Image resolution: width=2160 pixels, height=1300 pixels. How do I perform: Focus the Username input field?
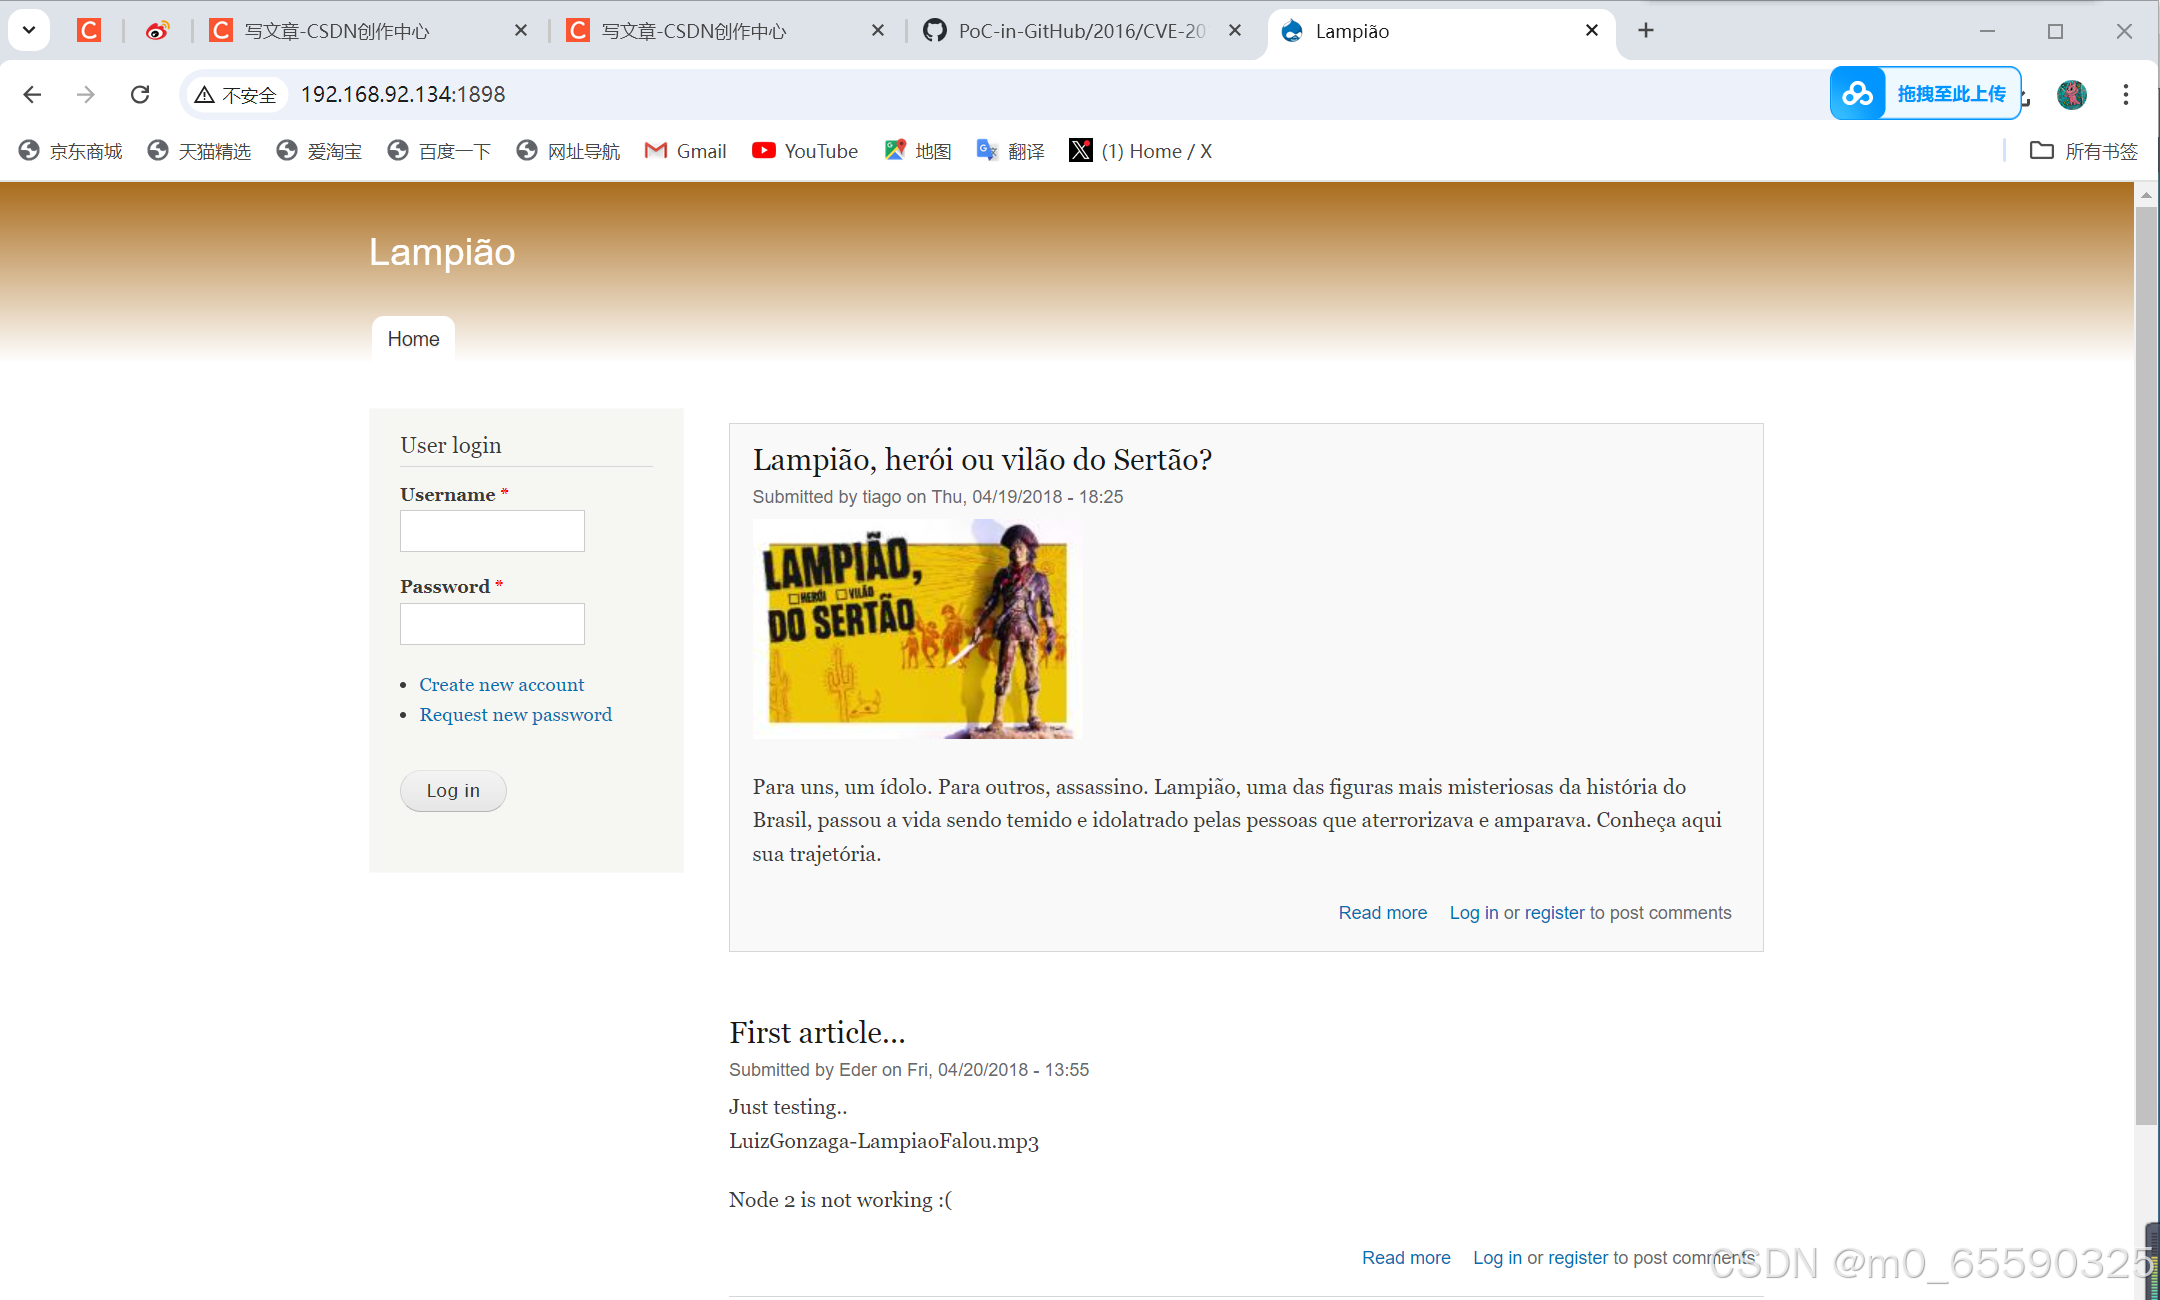(492, 531)
